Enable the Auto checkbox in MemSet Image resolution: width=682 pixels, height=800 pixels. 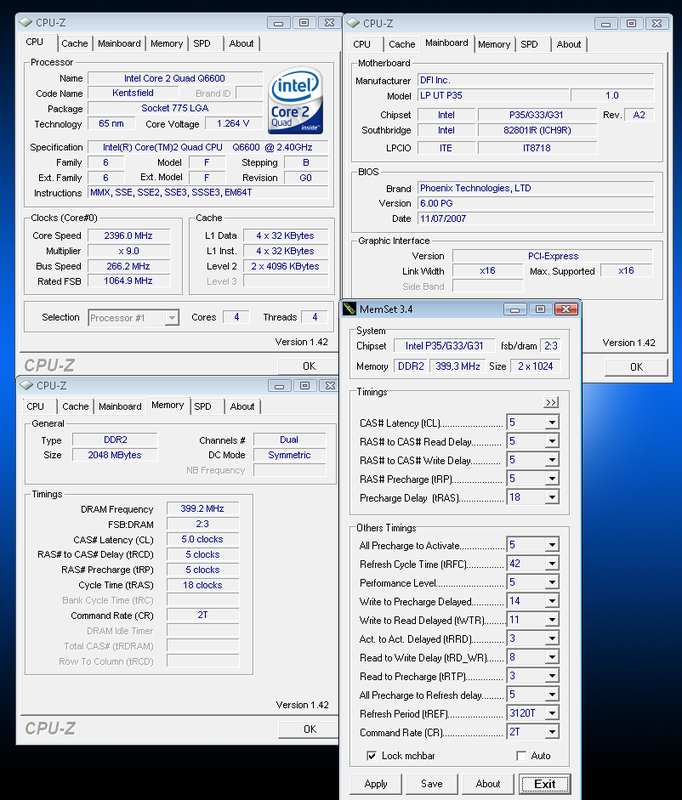521,756
